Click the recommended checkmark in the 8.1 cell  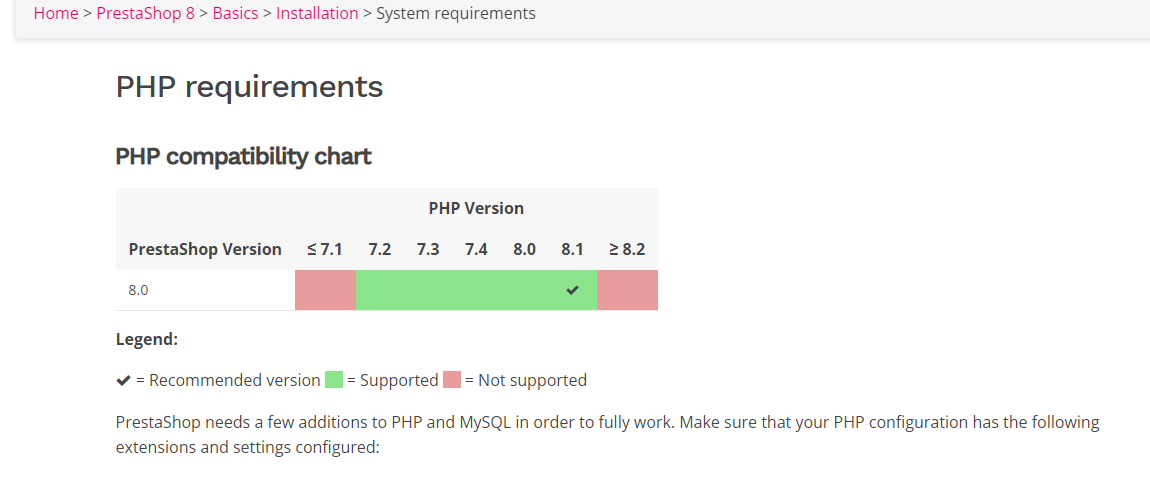pyautogui.click(x=572, y=290)
